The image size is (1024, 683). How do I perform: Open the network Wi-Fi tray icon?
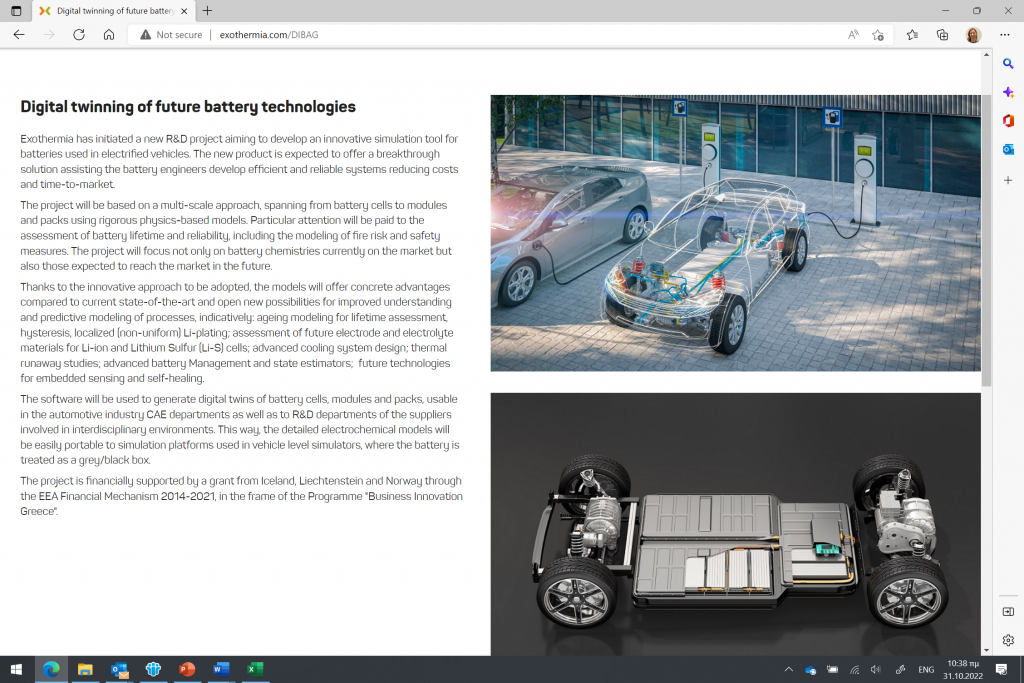coord(854,669)
